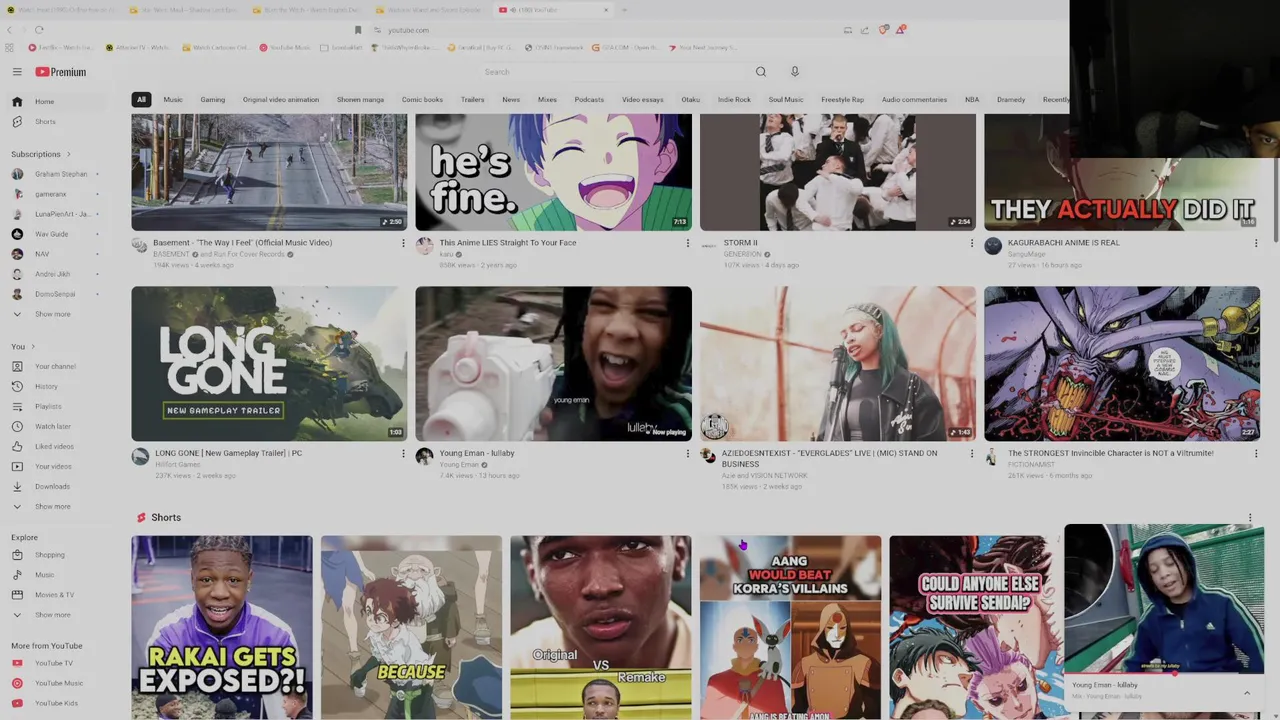Click the YouTube Premium logo

tap(61, 72)
